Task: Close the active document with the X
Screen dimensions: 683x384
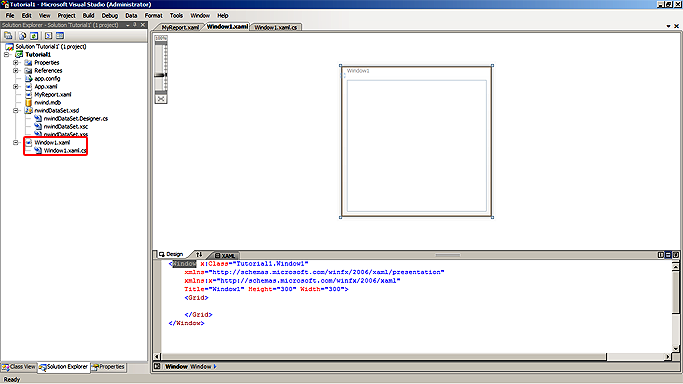Action: [676, 27]
